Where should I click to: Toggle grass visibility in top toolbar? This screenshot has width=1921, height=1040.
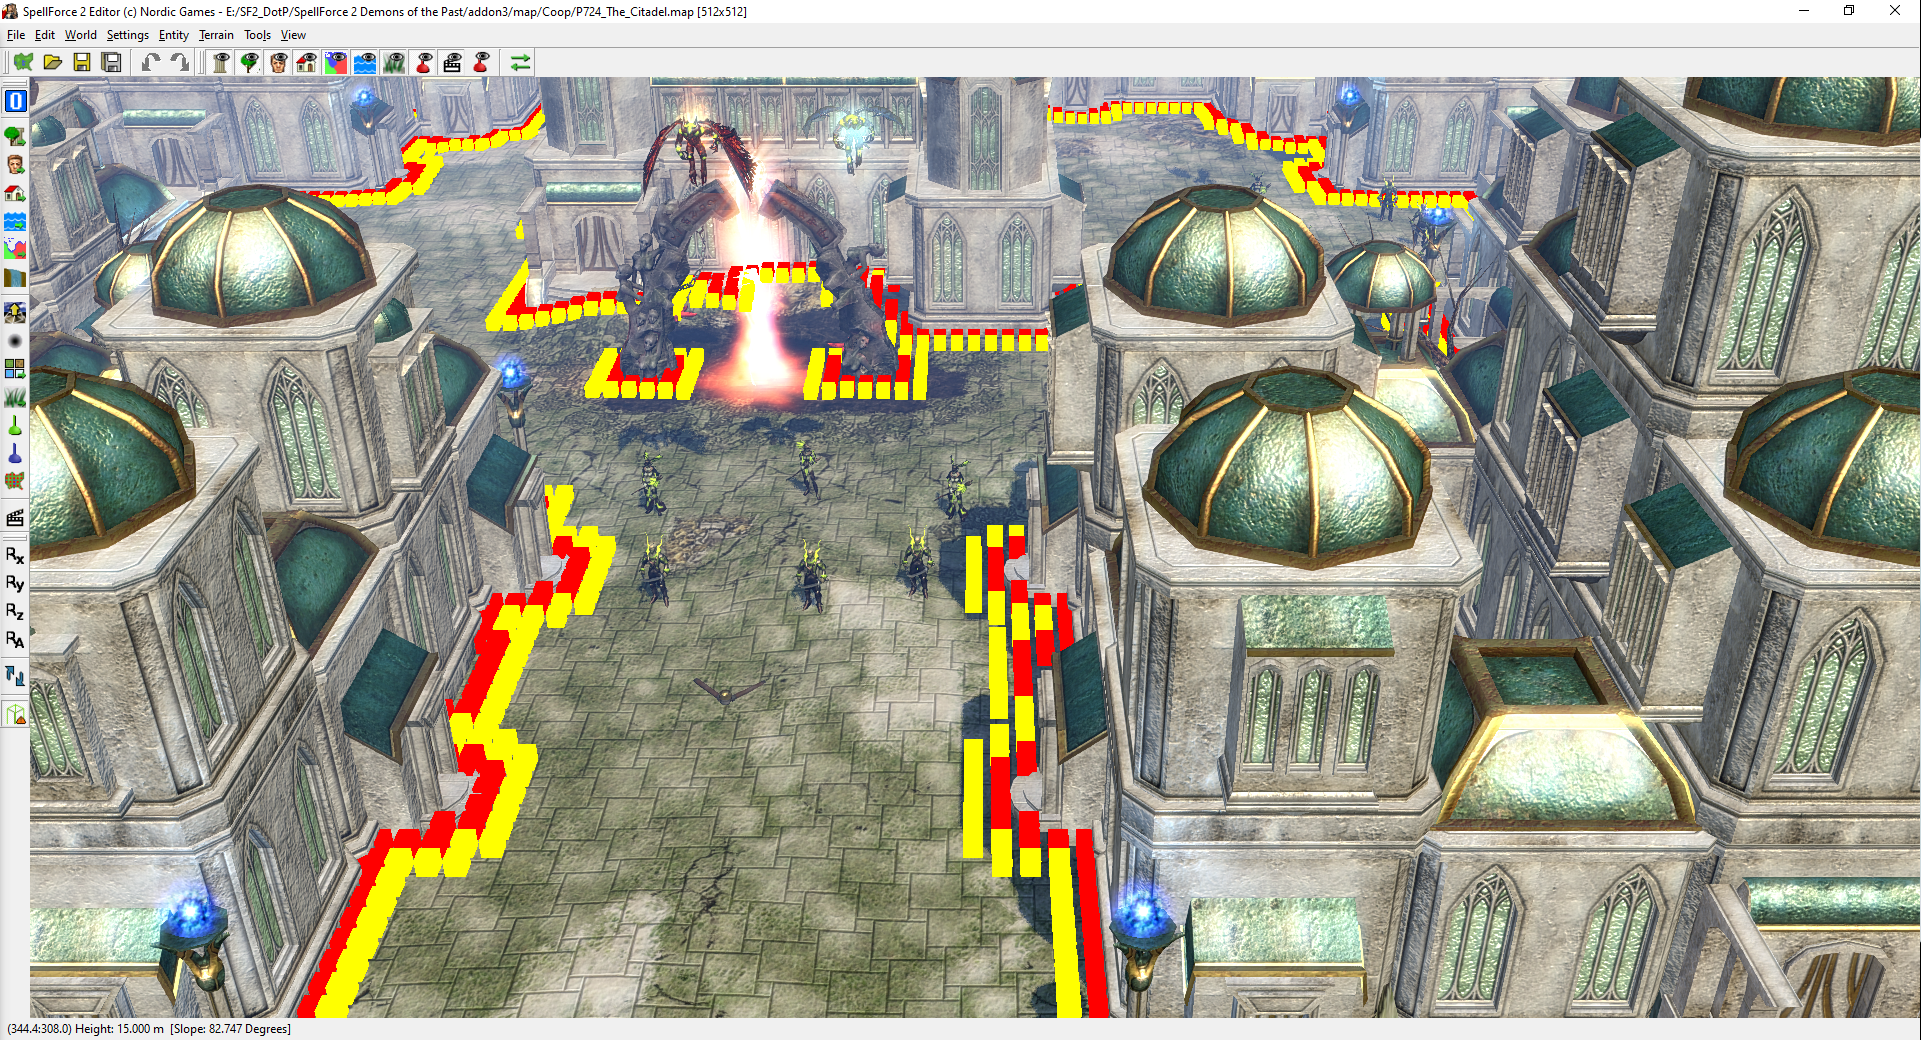[x=394, y=63]
